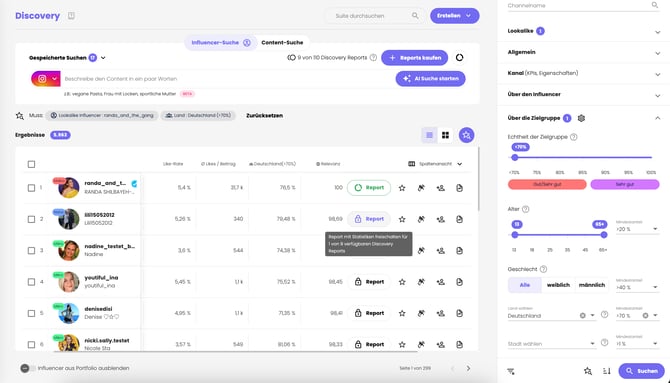Expand the Allgemein filter section
Image resolution: width=670 pixels, height=383 pixels.
583,52
